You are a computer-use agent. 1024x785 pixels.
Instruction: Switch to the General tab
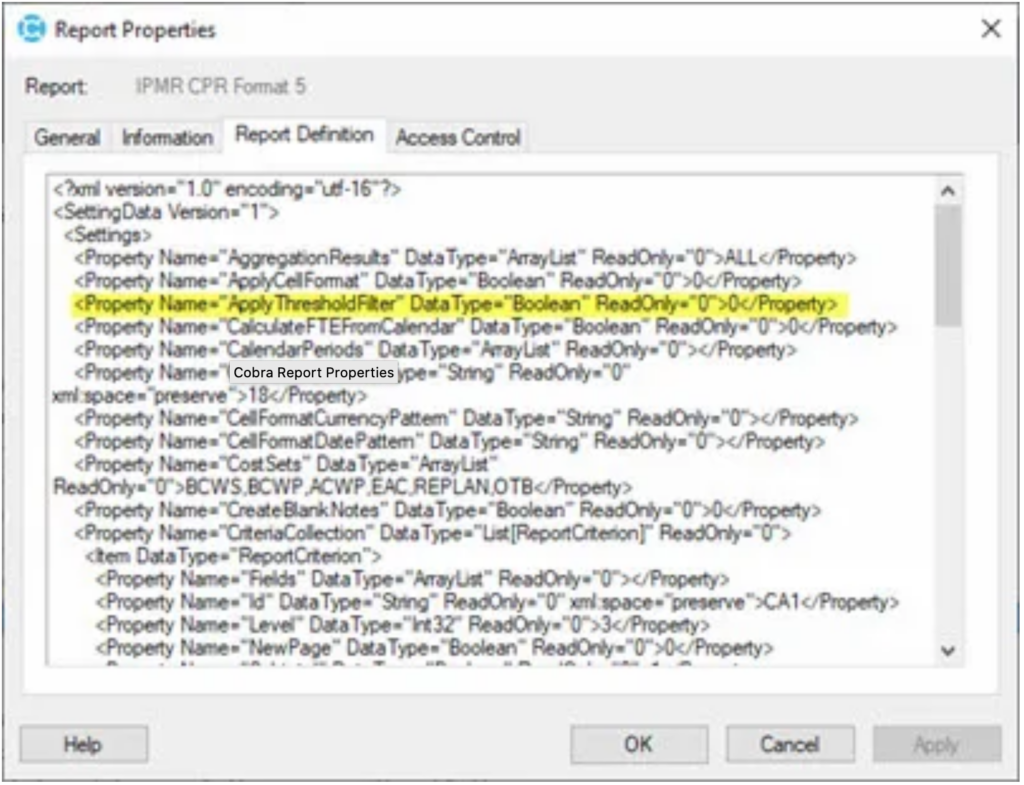[x=67, y=138]
